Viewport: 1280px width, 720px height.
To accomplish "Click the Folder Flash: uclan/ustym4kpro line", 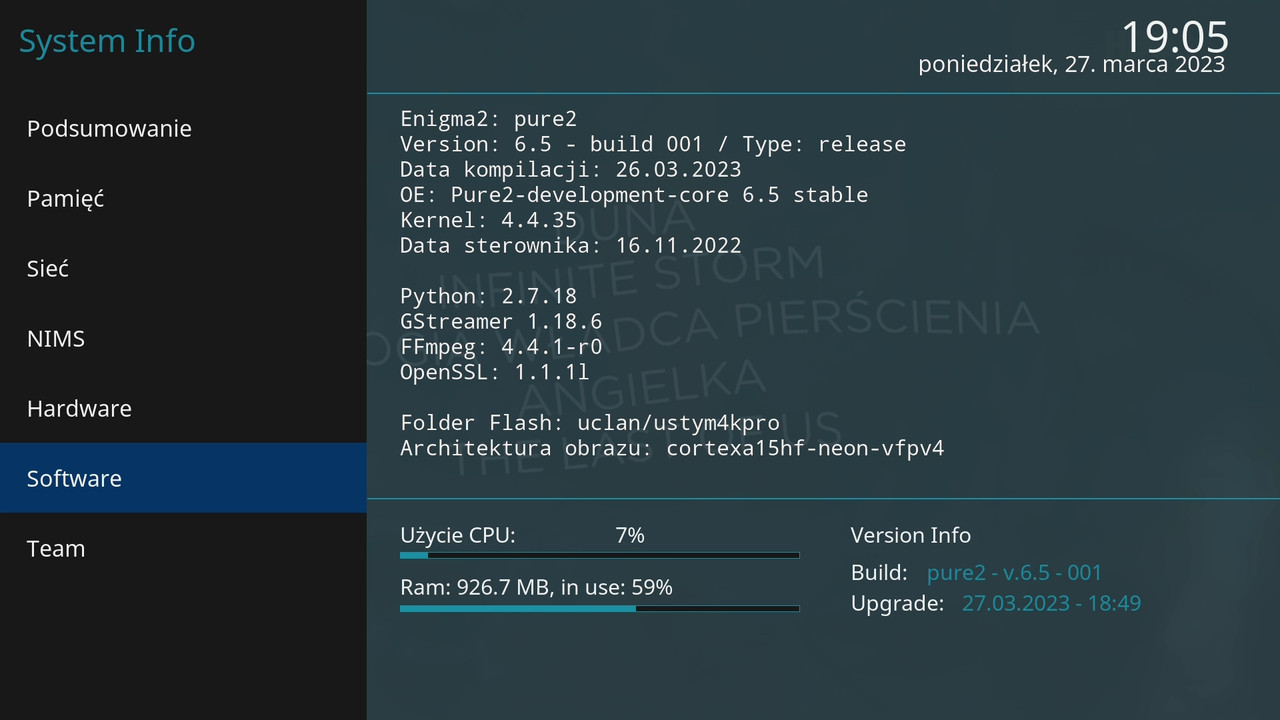I will coord(590,423).
